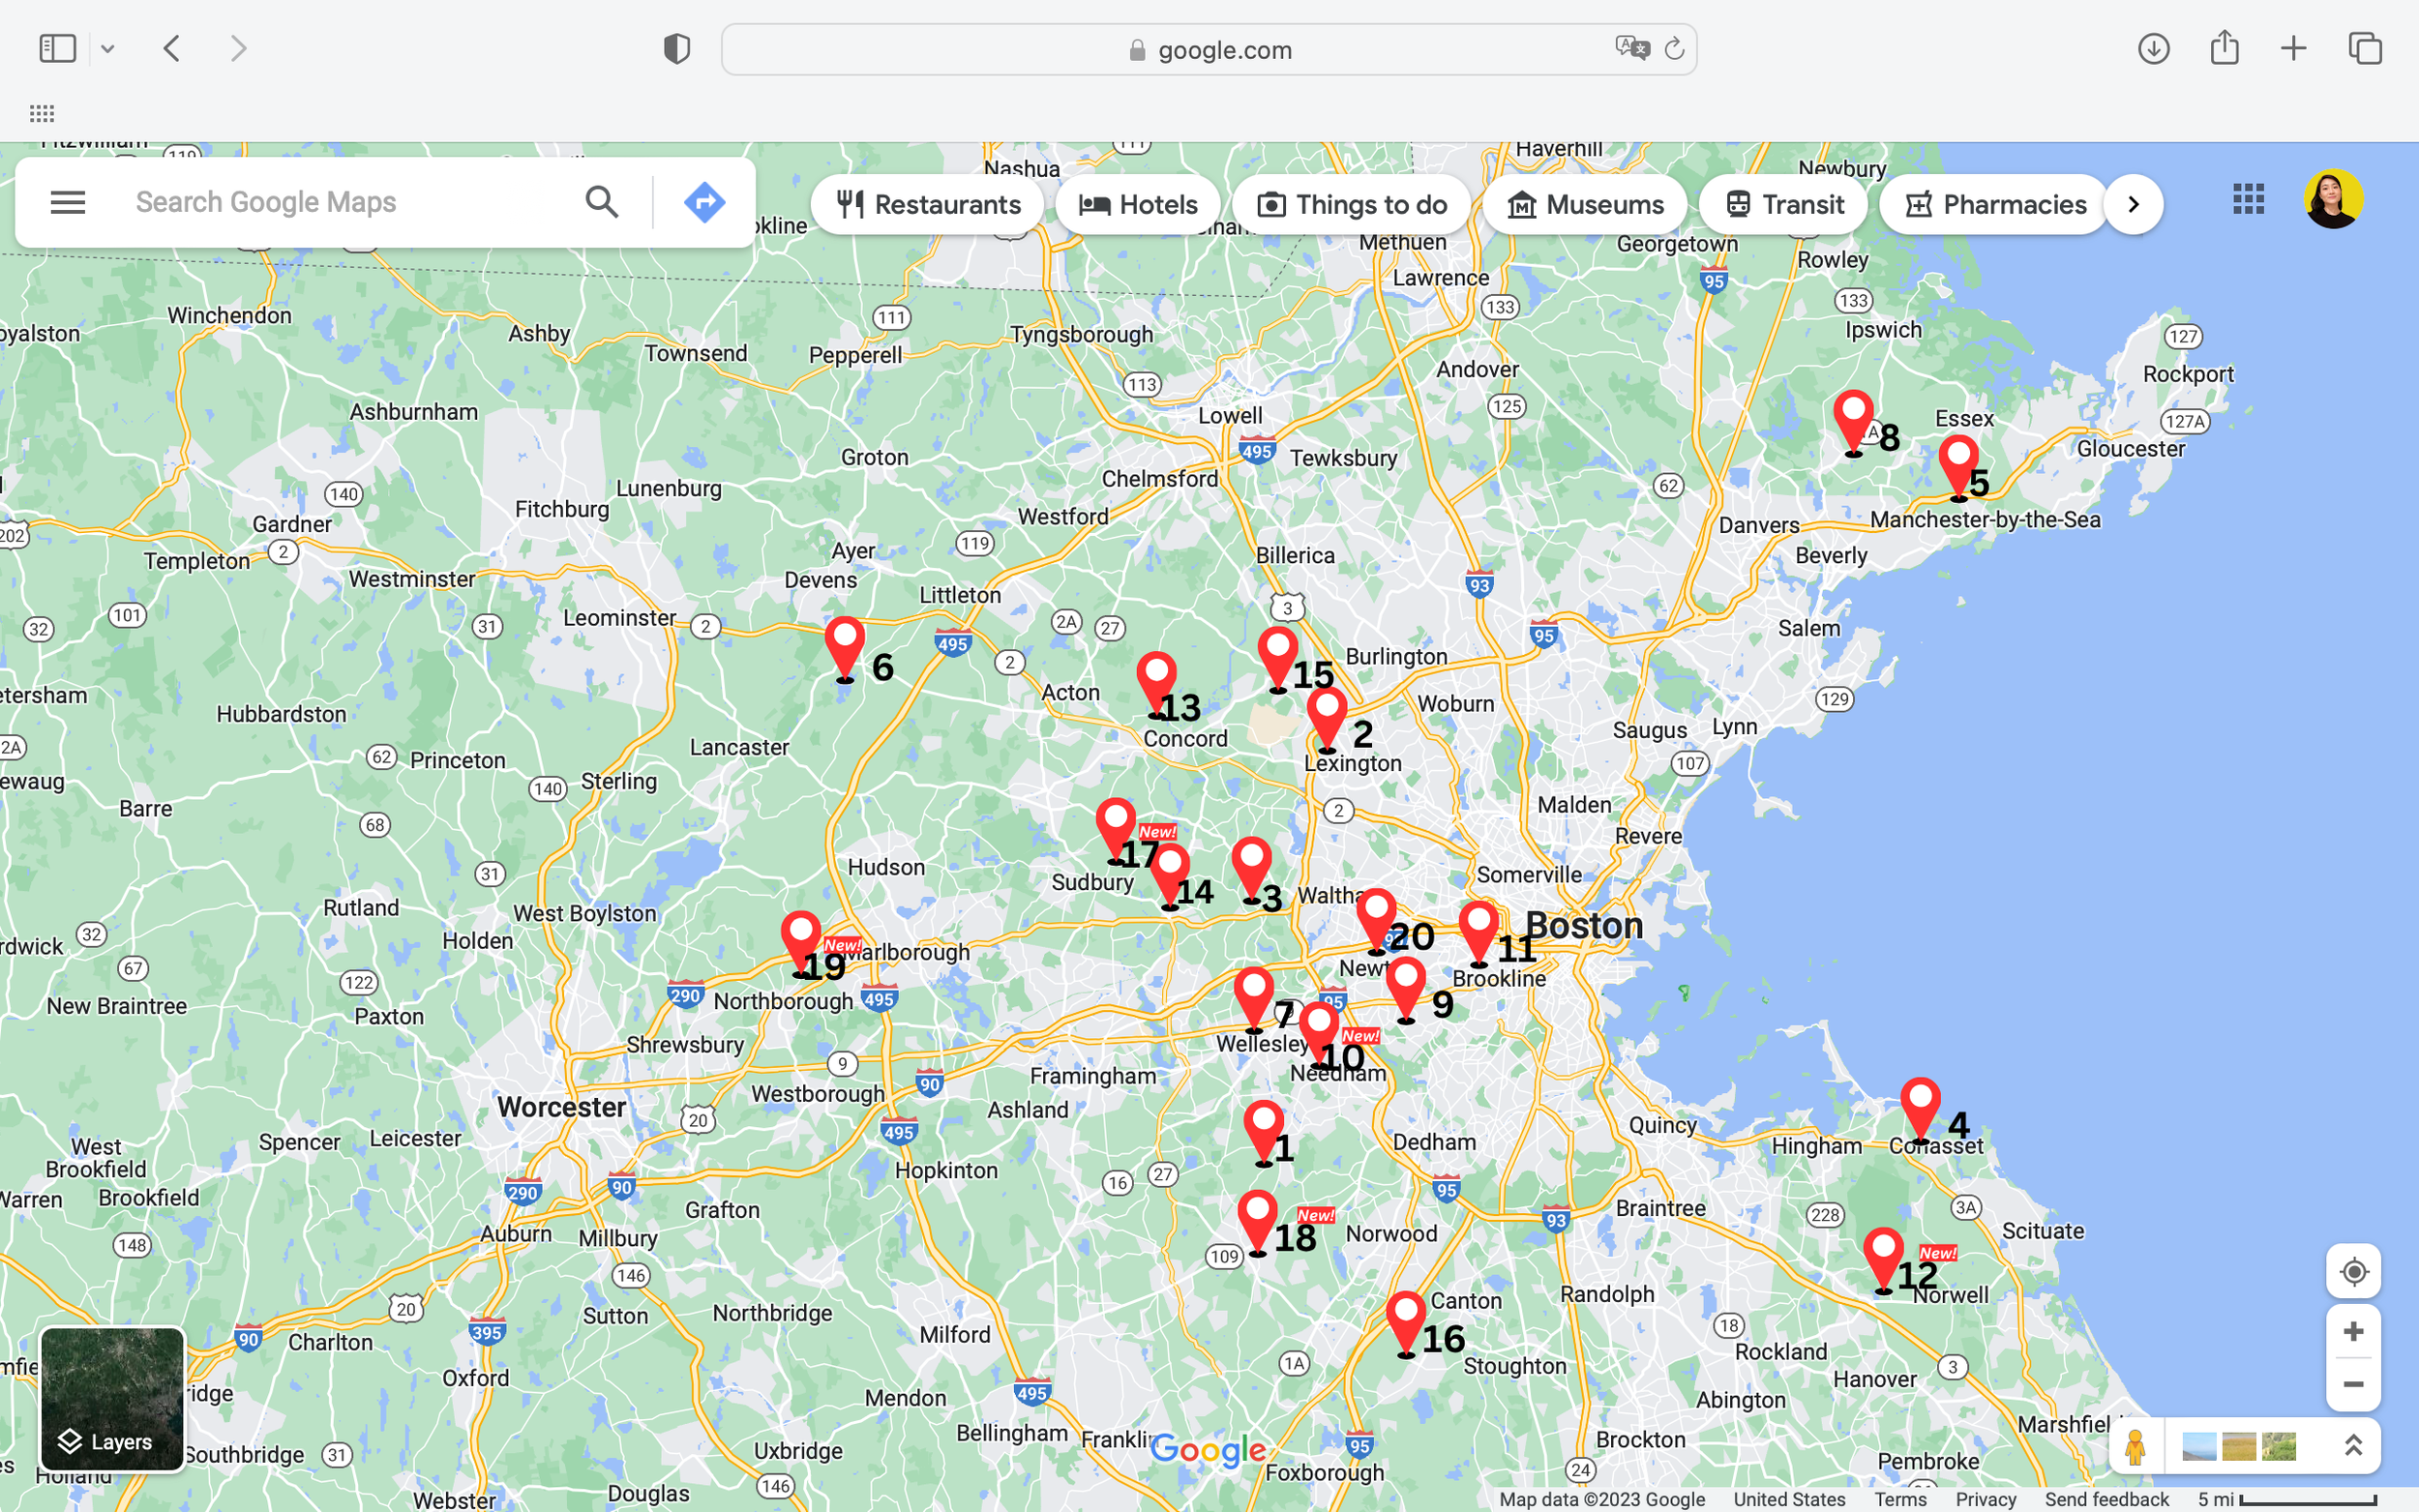Click red map pin number 9
Screen dimensions: 2419x1512
[1405, 990]
